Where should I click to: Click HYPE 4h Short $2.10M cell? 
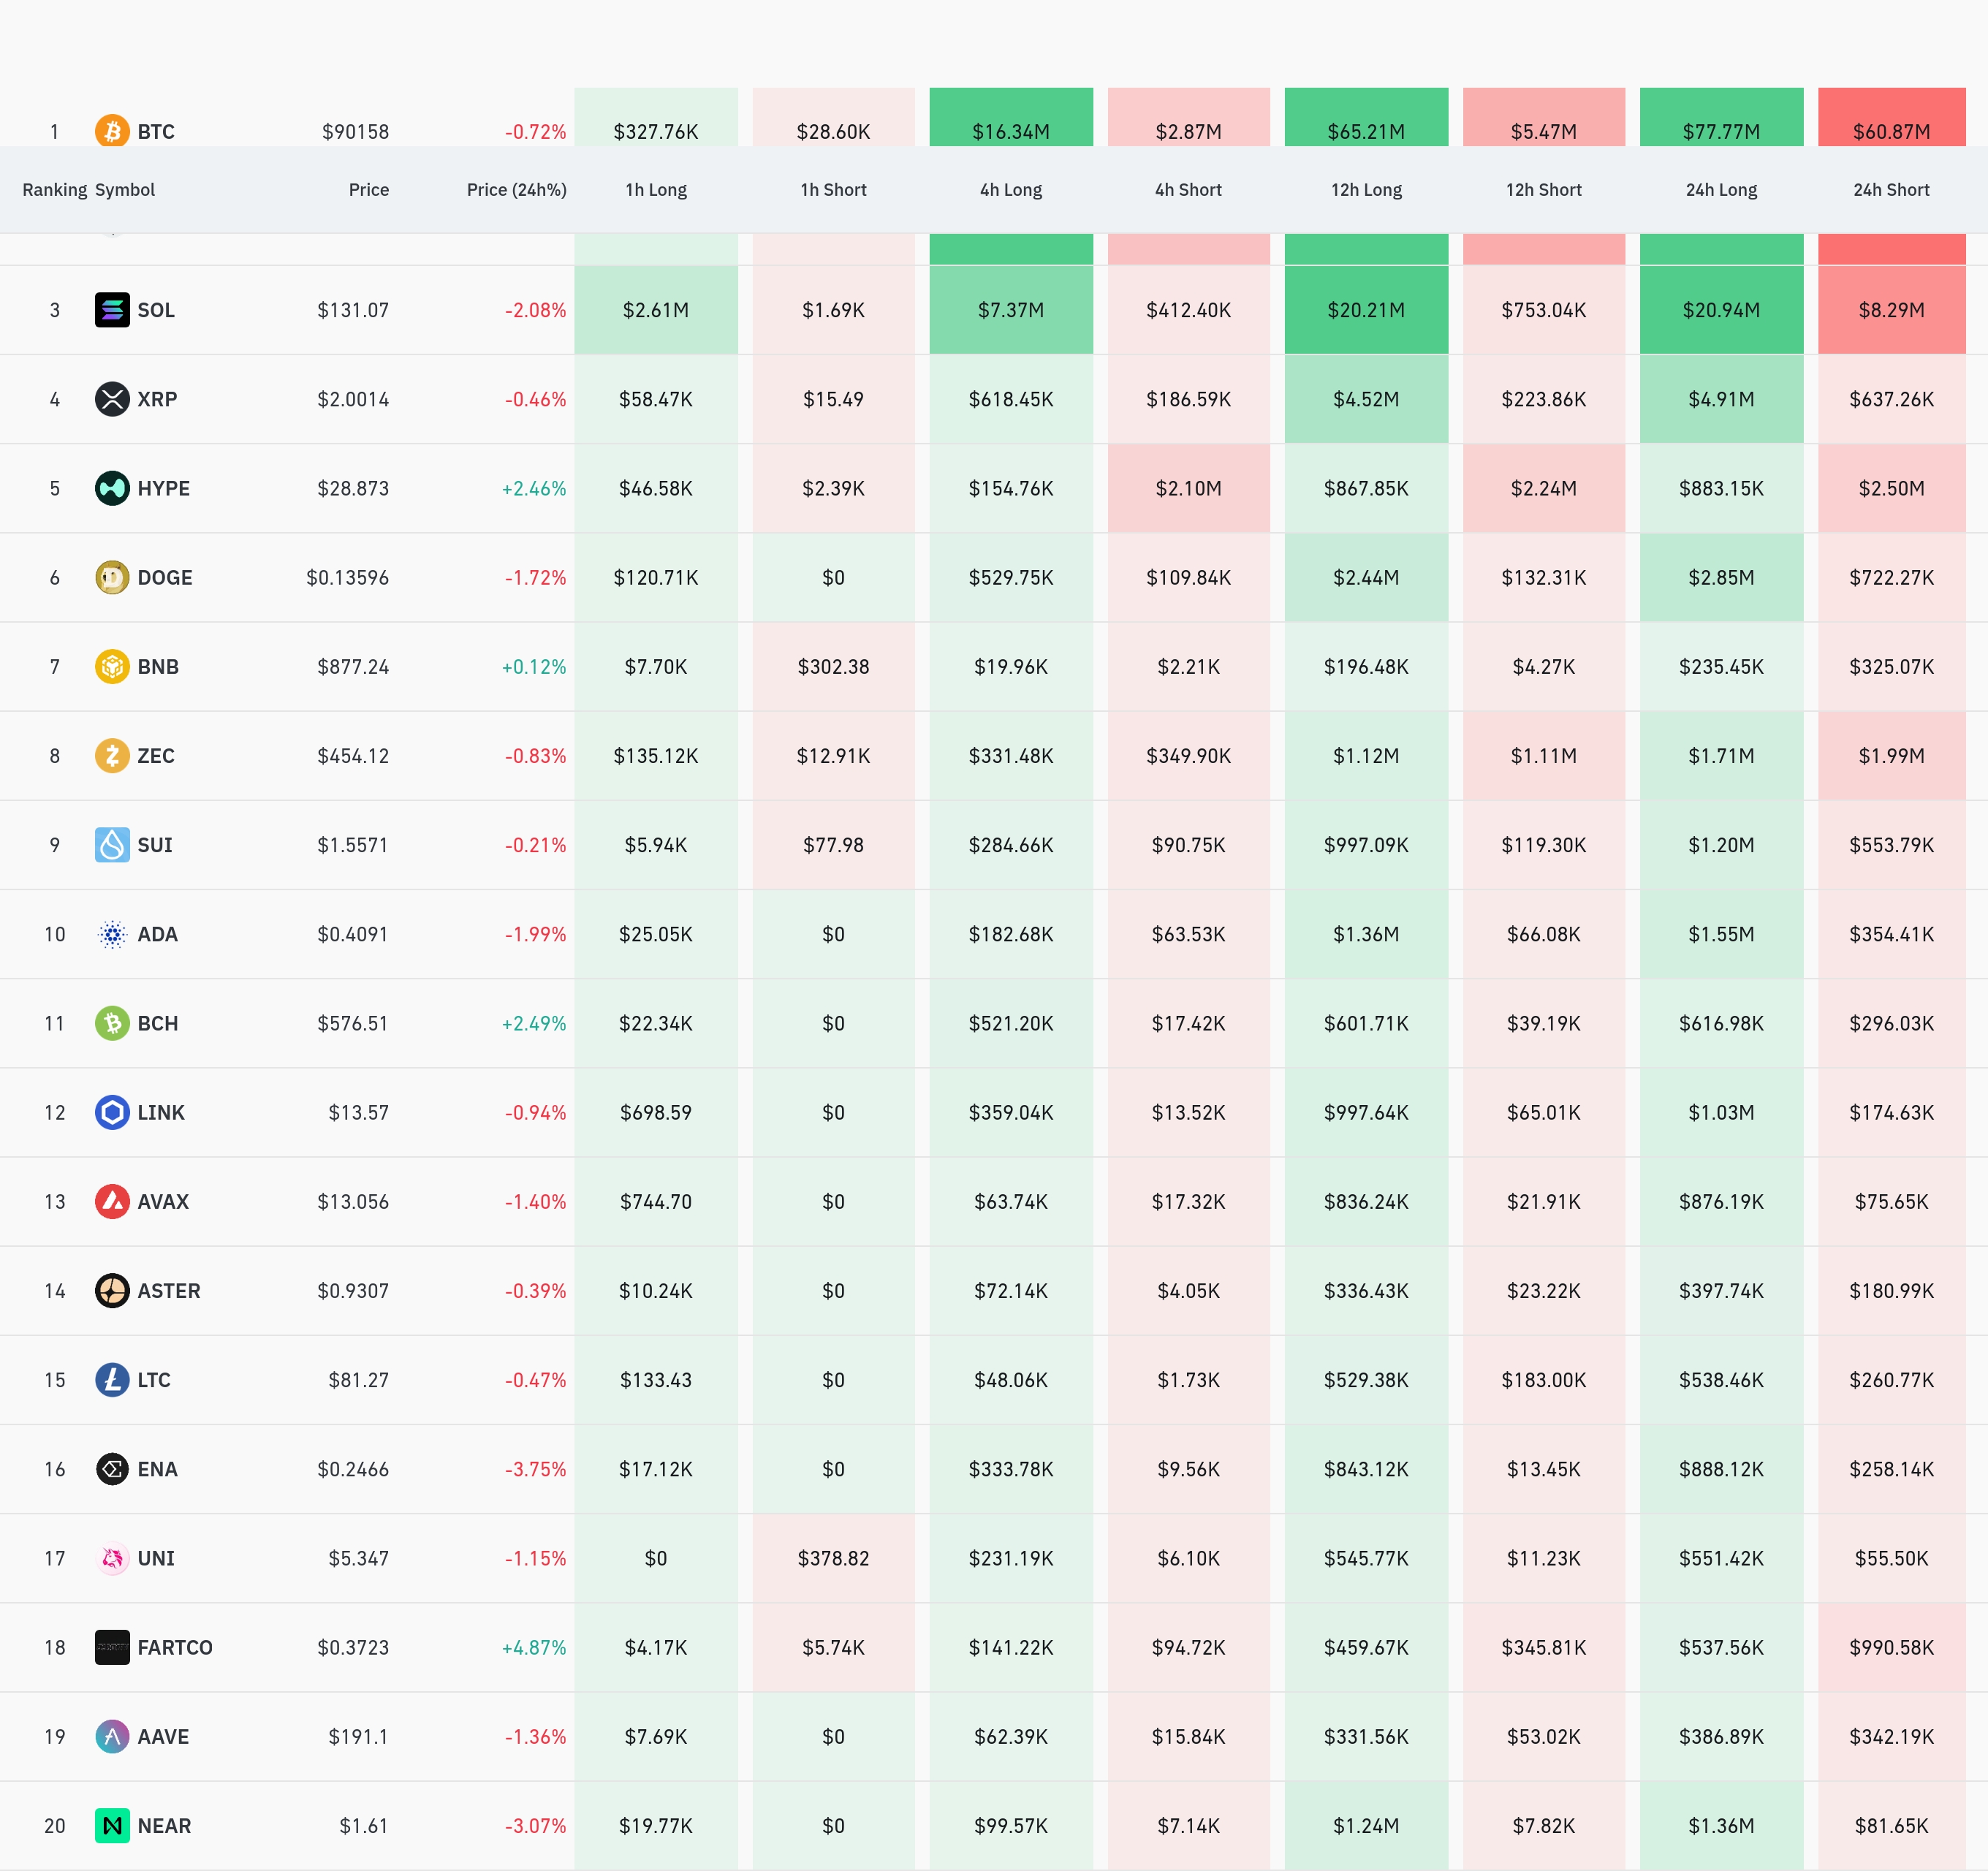[x=1188, y=488]
